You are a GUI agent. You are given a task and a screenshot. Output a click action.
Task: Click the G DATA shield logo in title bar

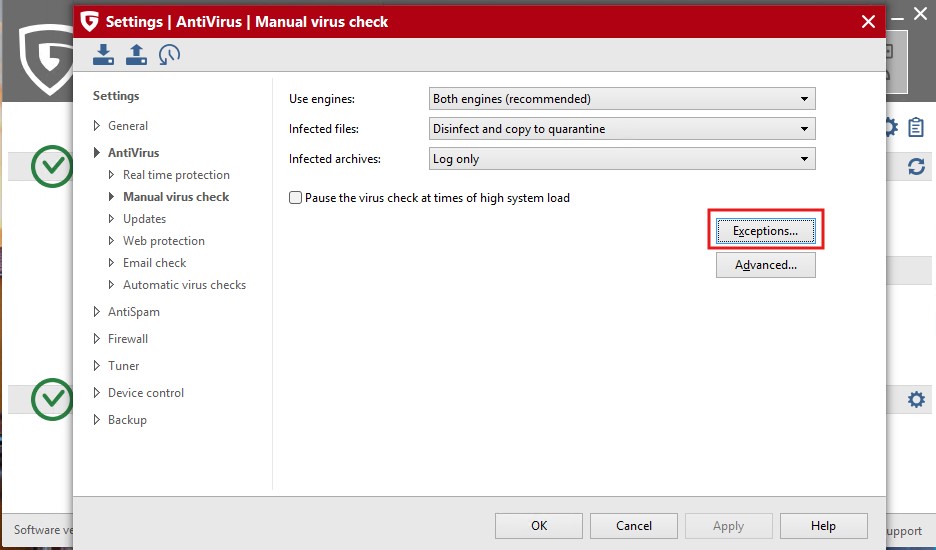click(89, 21)
